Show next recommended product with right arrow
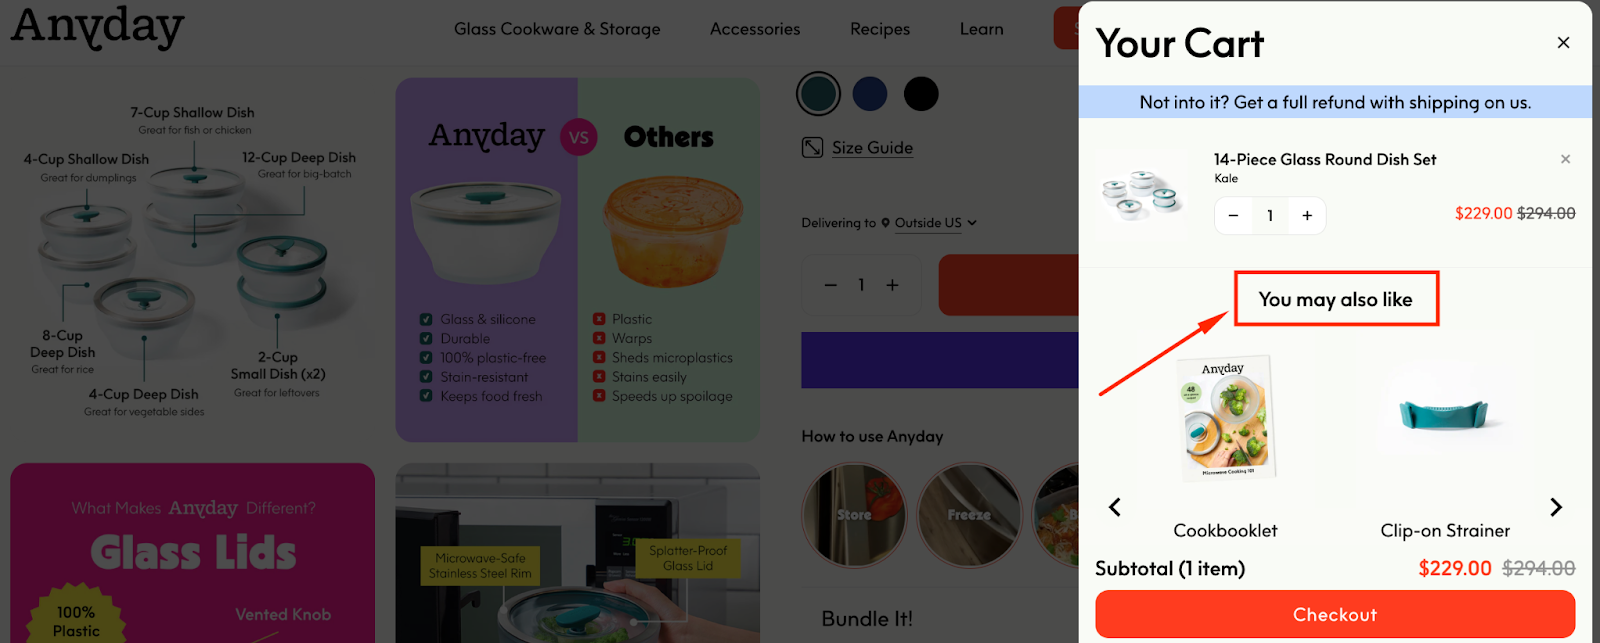The height and width of the screenshot is (643, 1600). pyautogui.click(x=1555, y=507)
